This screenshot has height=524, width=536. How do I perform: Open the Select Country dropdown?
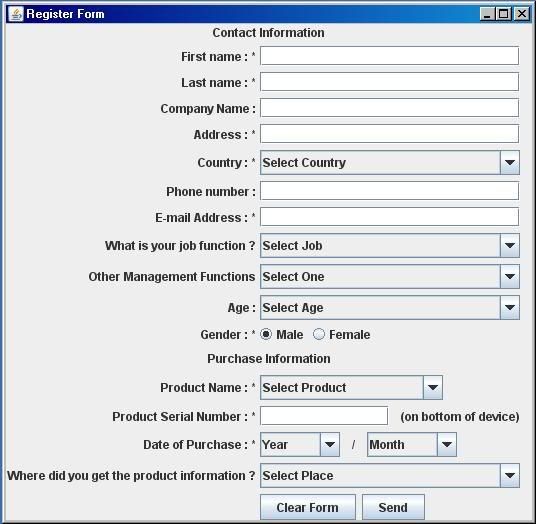point(390,162)
